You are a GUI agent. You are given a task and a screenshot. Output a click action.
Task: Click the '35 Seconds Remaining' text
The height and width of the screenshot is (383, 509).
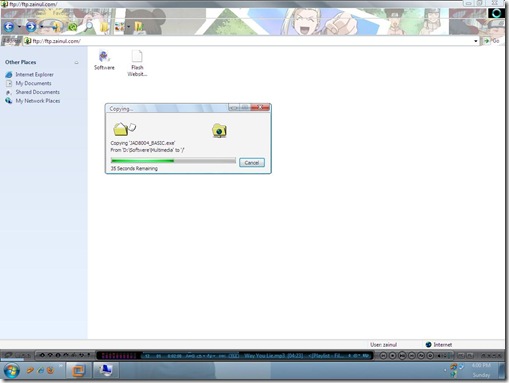(134, 168)
